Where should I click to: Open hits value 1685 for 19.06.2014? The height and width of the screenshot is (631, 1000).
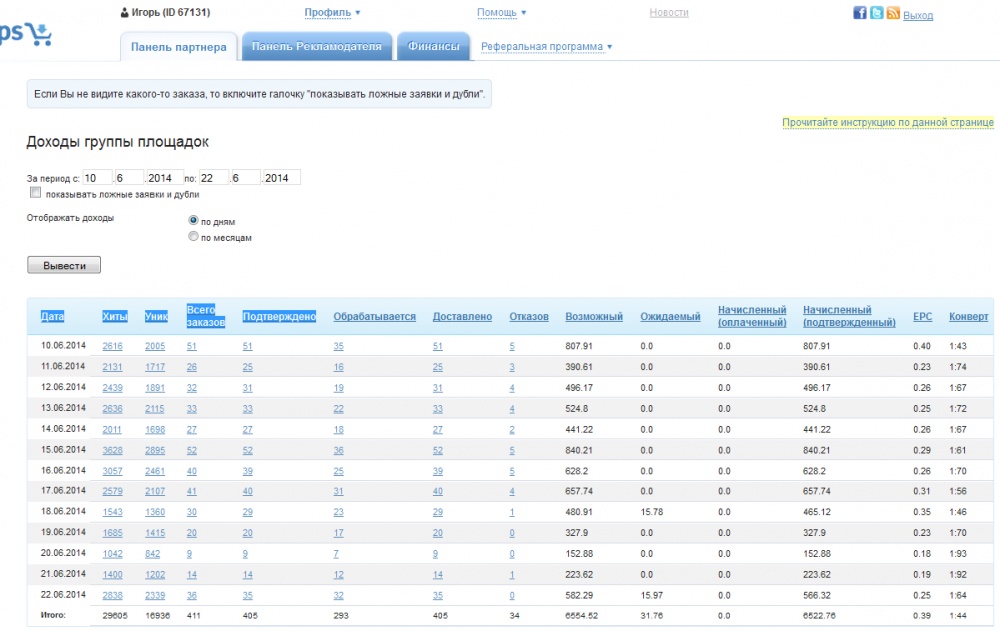tap(112, 533)
